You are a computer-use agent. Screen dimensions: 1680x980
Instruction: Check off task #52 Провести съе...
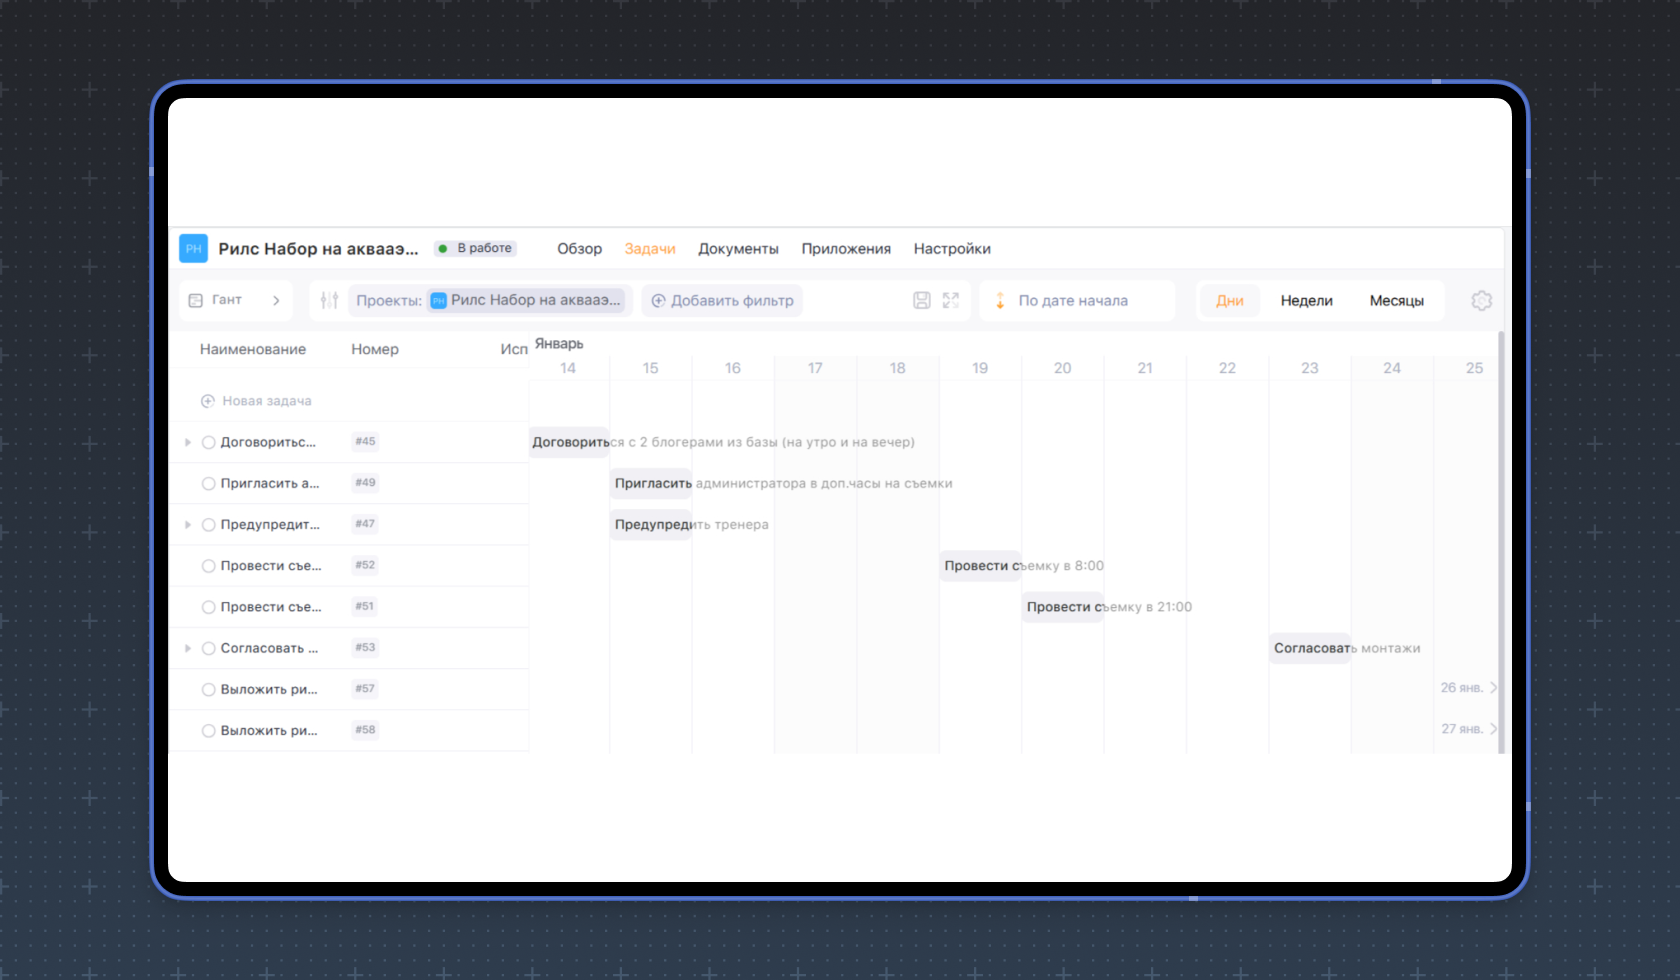[x=209, y=566]
